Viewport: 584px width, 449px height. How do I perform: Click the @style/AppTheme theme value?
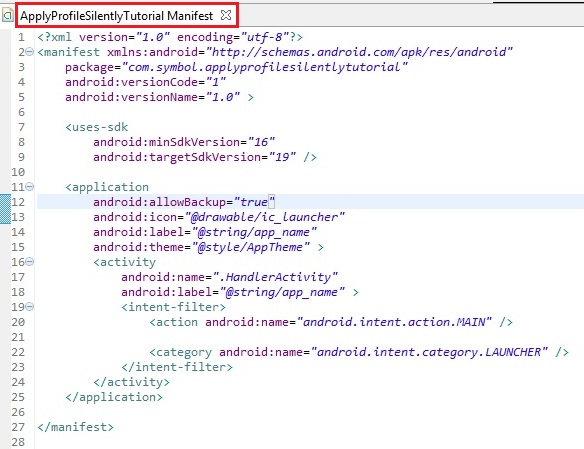(x=251, y=247)
